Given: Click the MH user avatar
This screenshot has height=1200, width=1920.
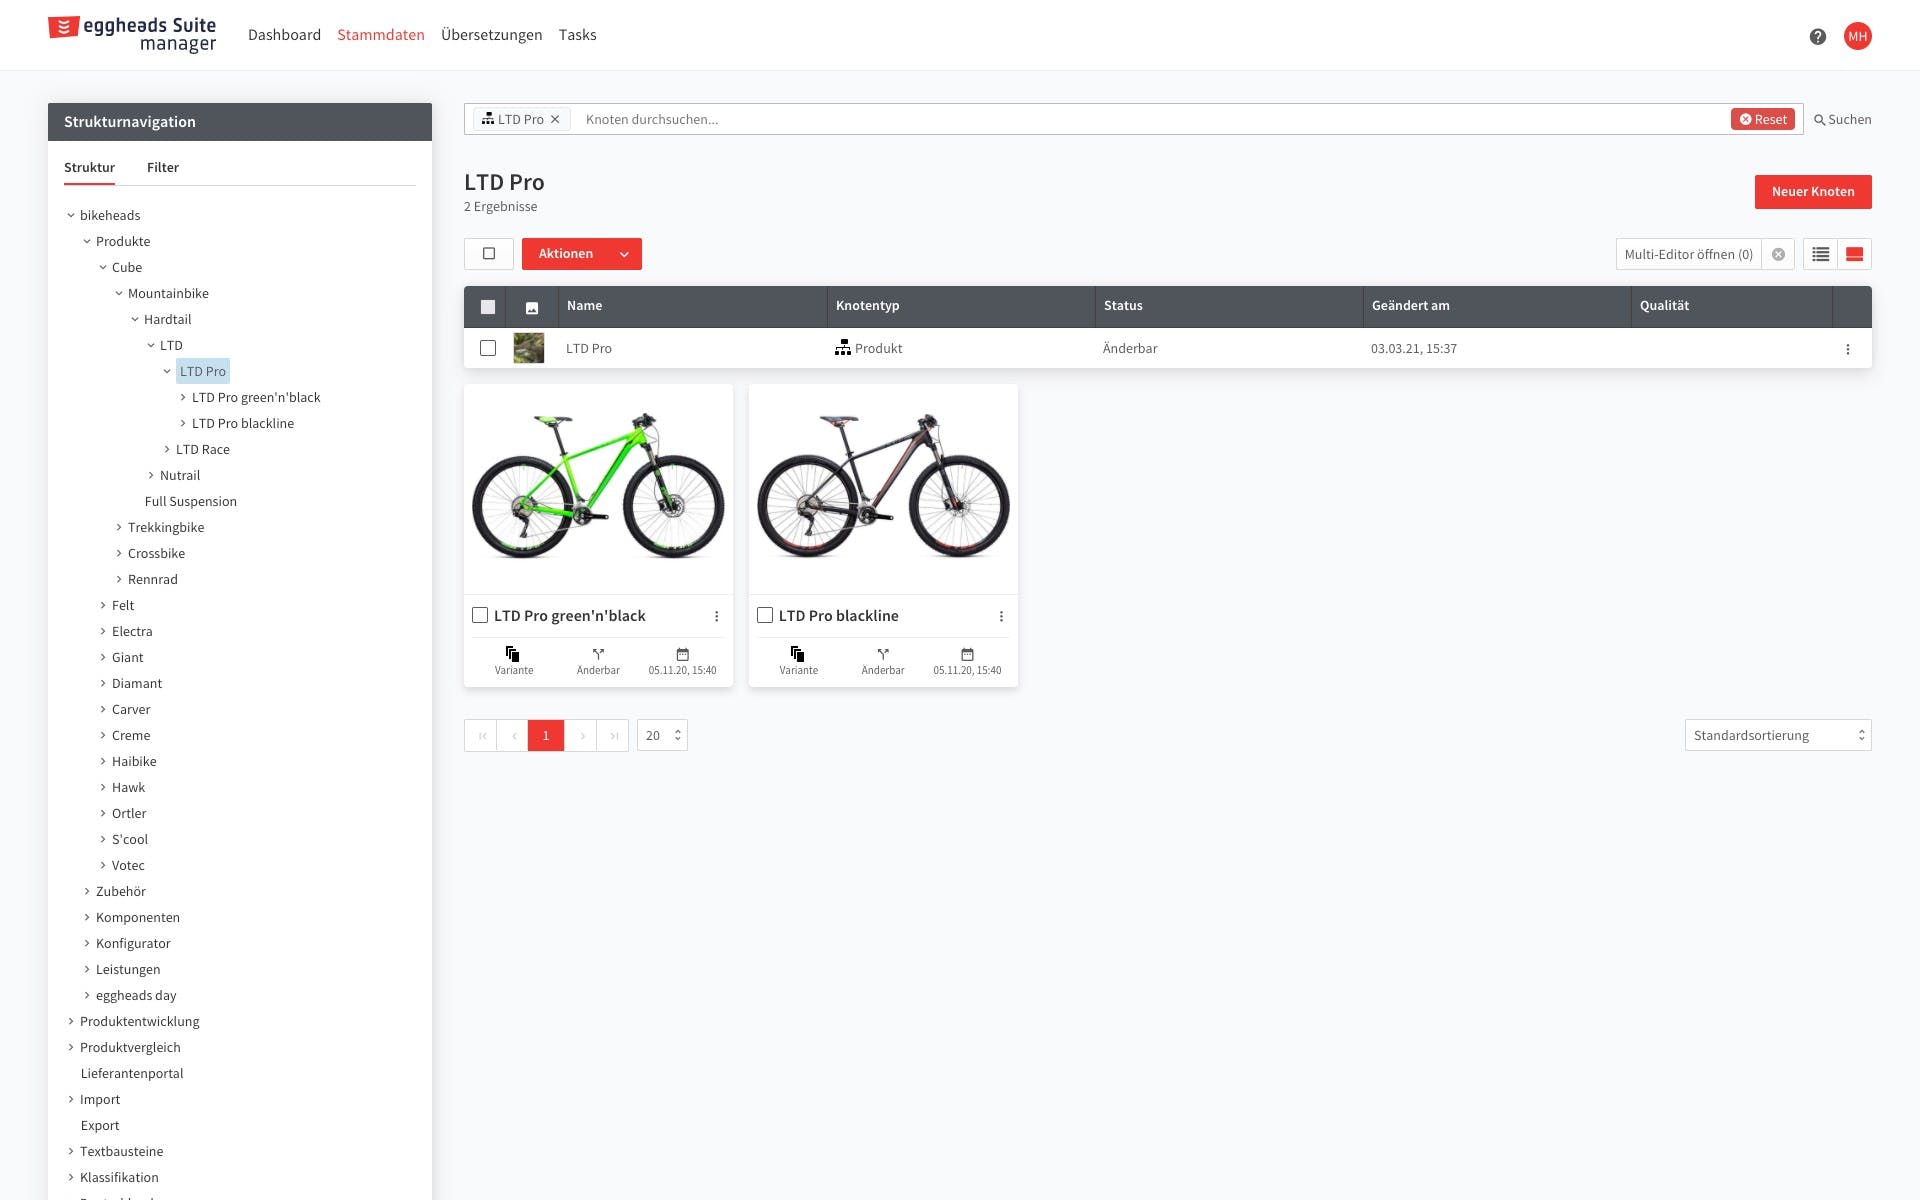Looking at the screenshot, I should pos(1857,36).
